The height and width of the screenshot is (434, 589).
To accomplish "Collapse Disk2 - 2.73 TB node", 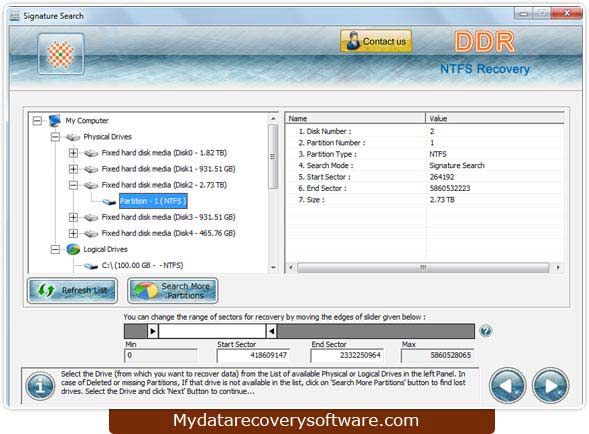I will pyautogui.click(x=73, y=185).
